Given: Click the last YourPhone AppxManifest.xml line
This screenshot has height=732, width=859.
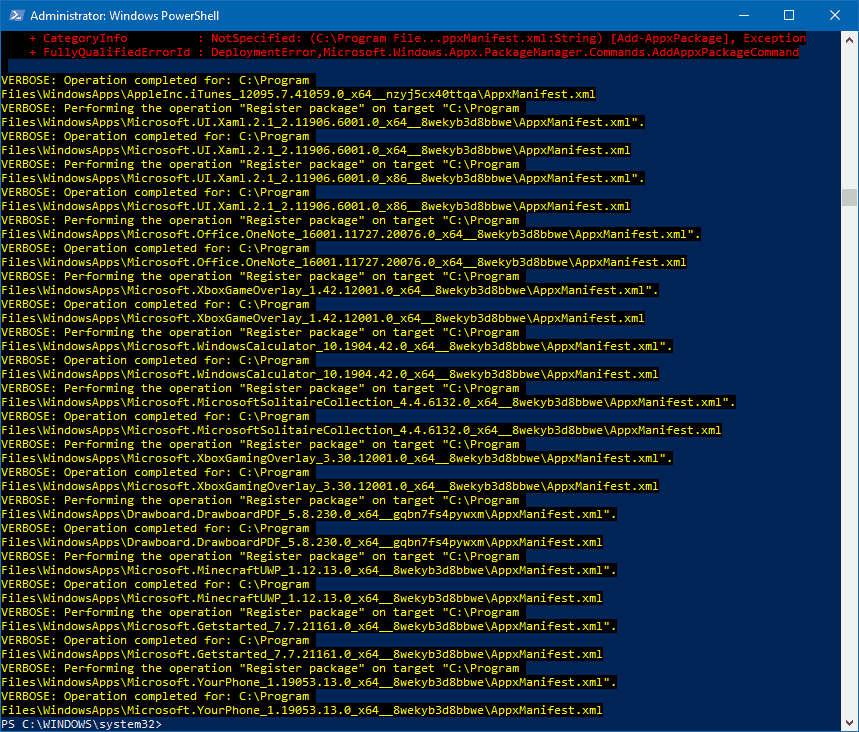Looking at the screenshot, I should point(301,710).
